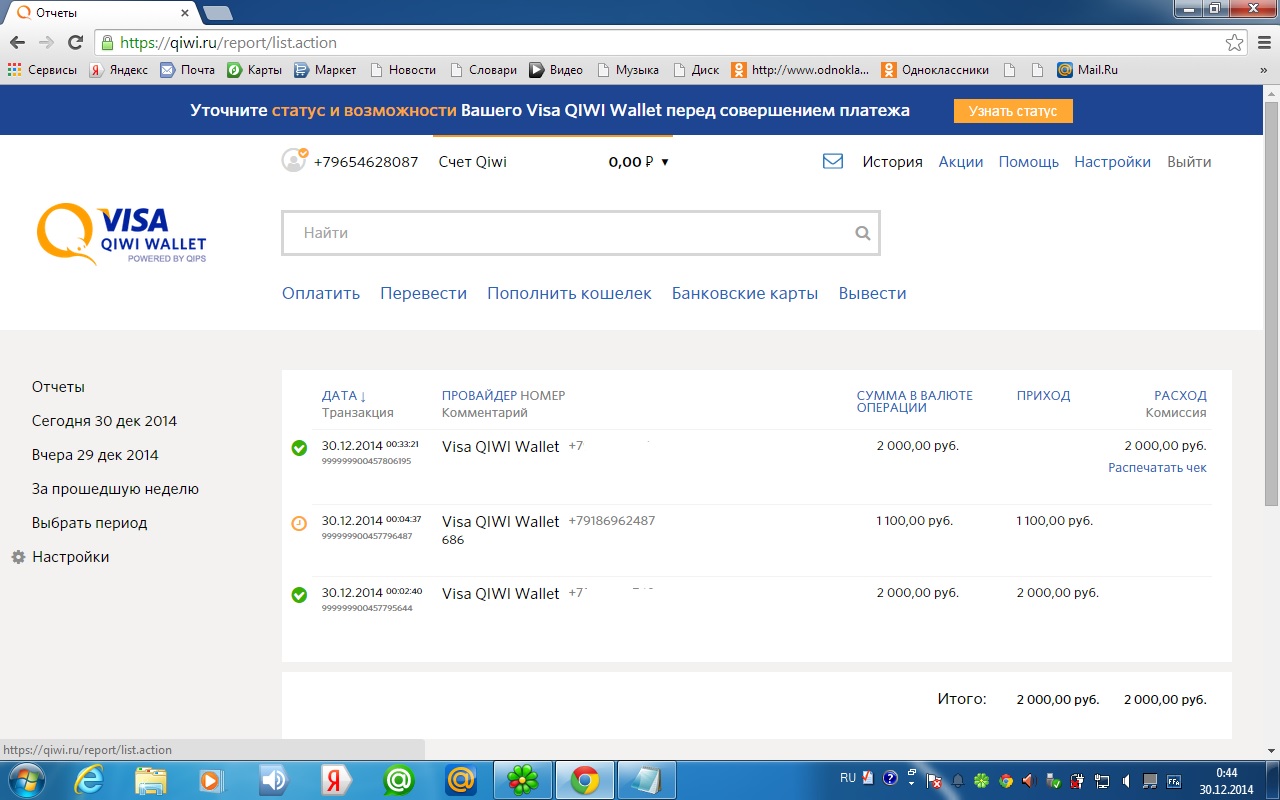Open the Маркет bookmark
Viewport: 1280px width, 800px height.
tap(325, 70)
